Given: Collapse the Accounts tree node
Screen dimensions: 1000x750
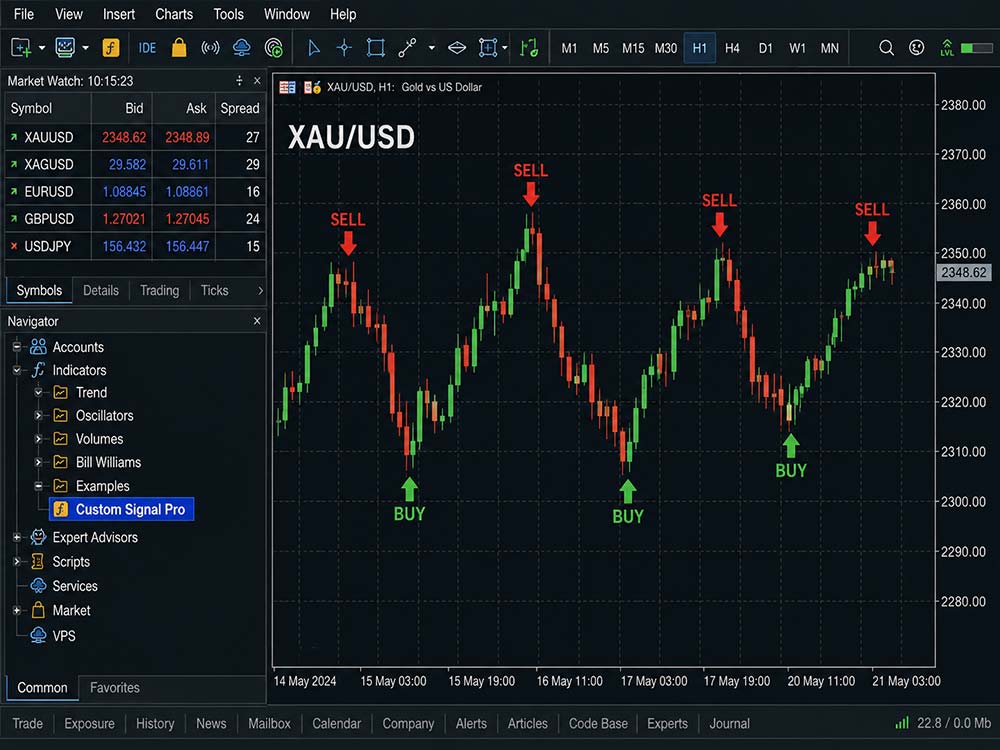Looking at the screenshot, I should tap(17, 347).
